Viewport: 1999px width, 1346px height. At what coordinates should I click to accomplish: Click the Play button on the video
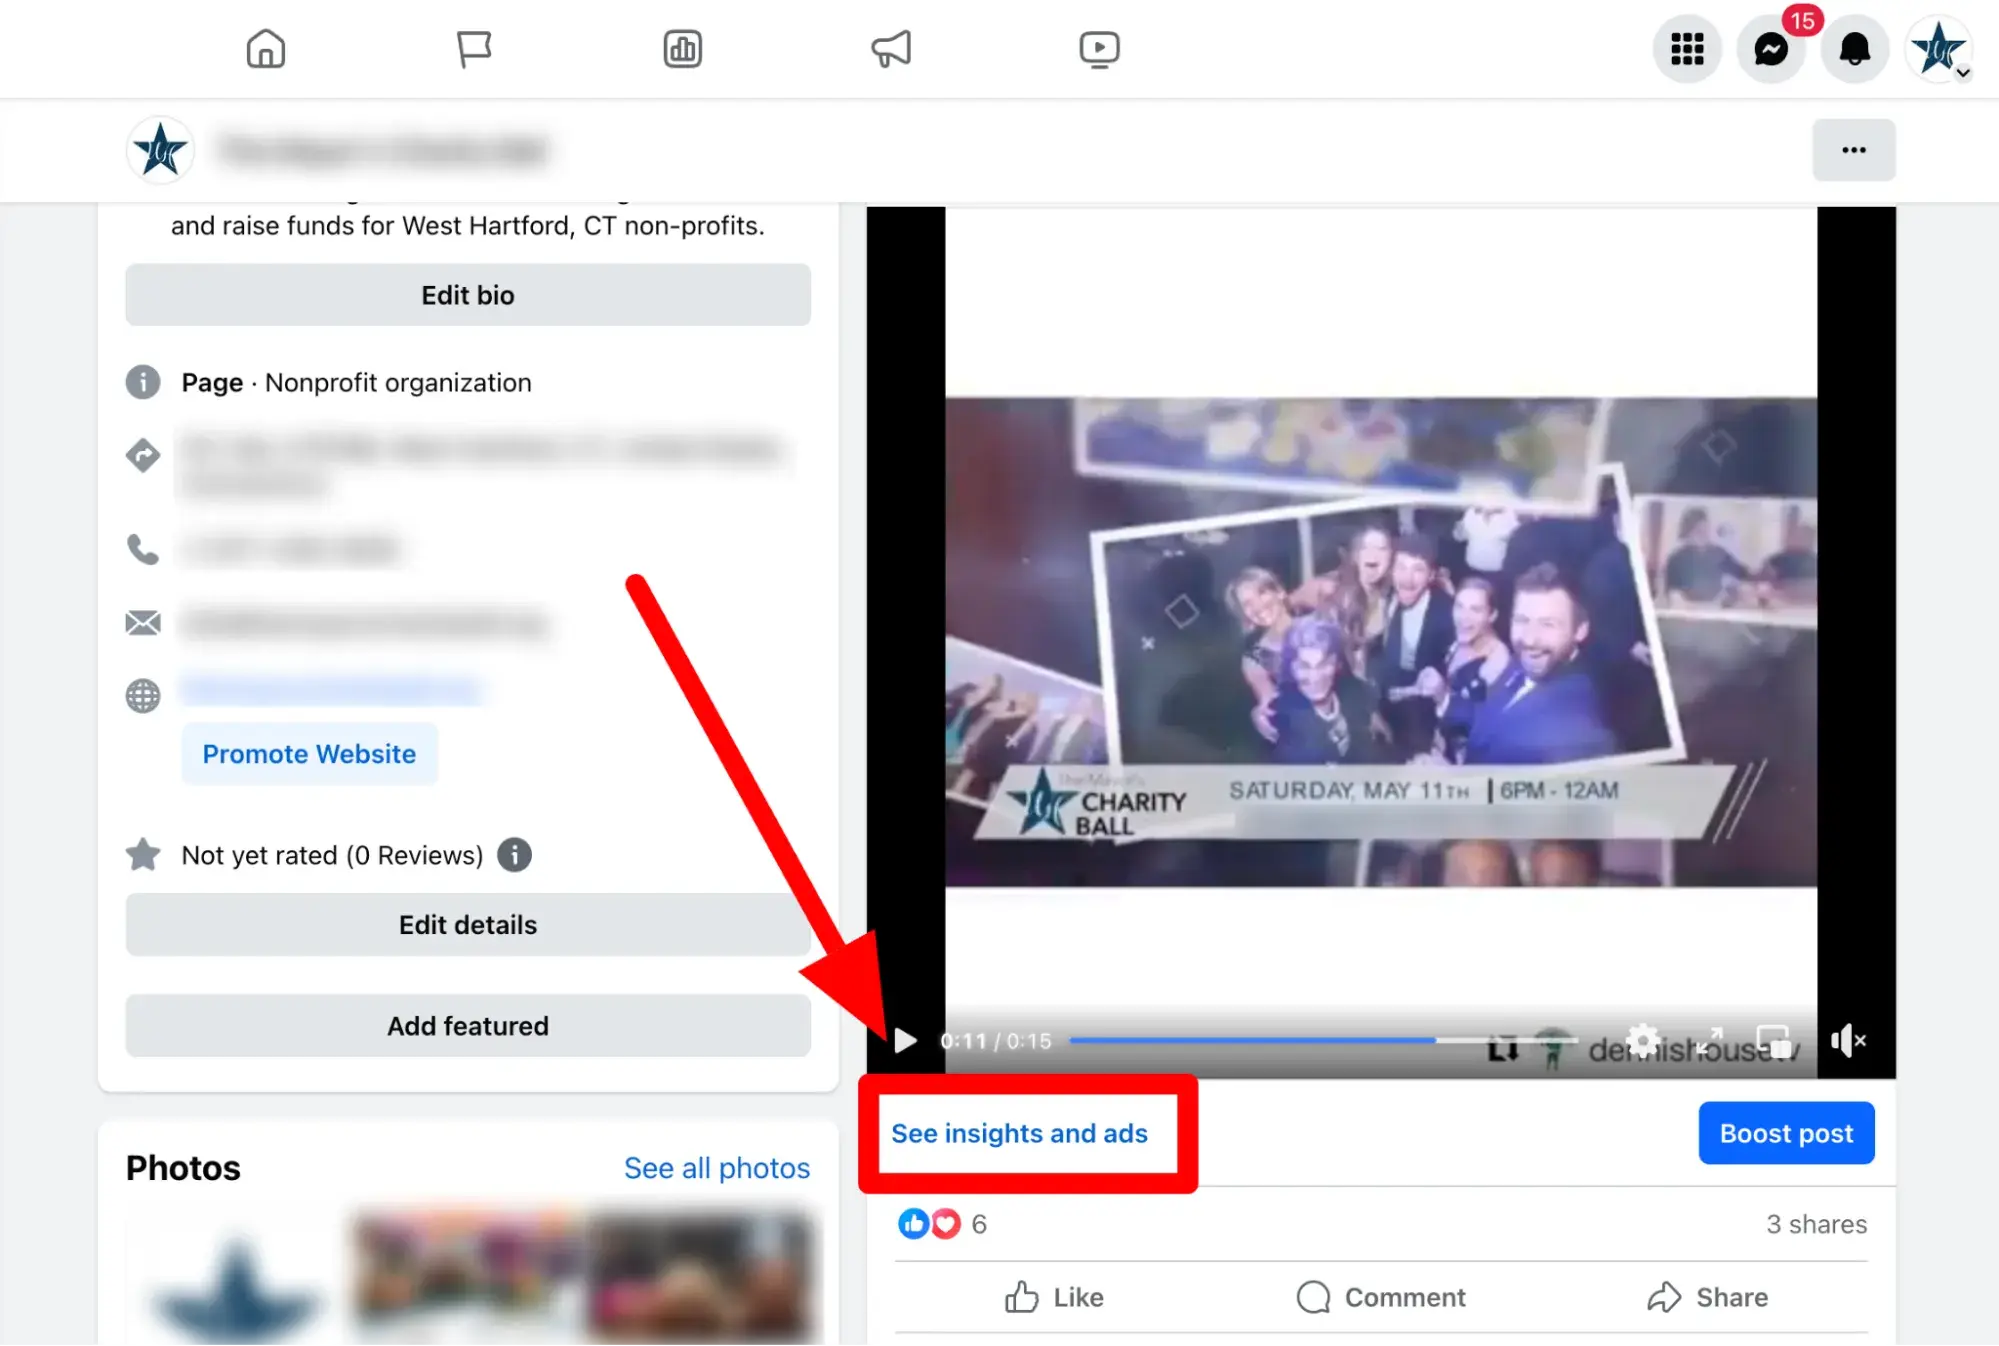pos(903,1040)
